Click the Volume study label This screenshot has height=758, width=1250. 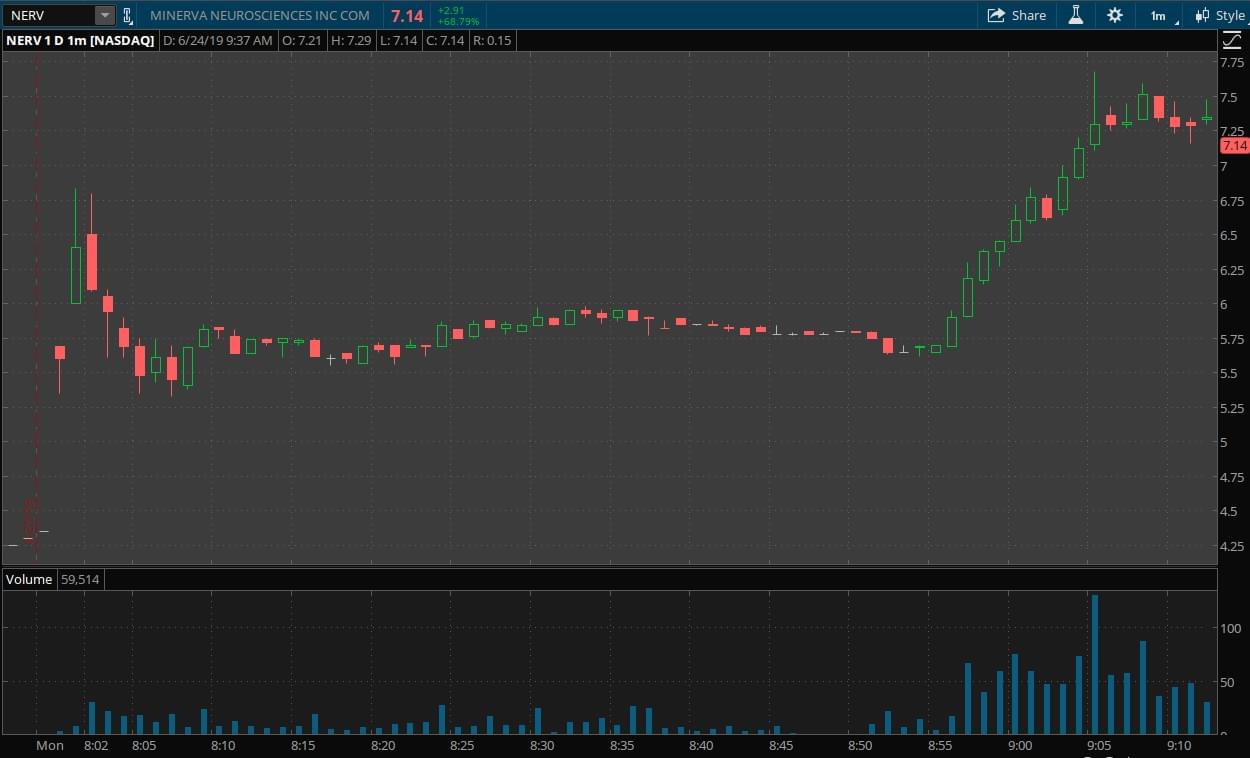28,579
